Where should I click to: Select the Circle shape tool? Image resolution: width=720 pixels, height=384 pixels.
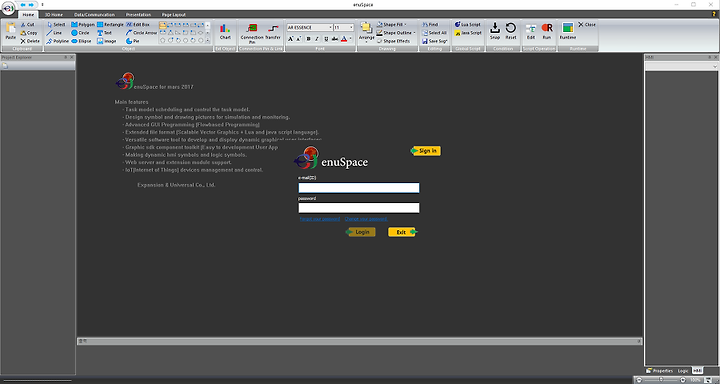[80, 33]
